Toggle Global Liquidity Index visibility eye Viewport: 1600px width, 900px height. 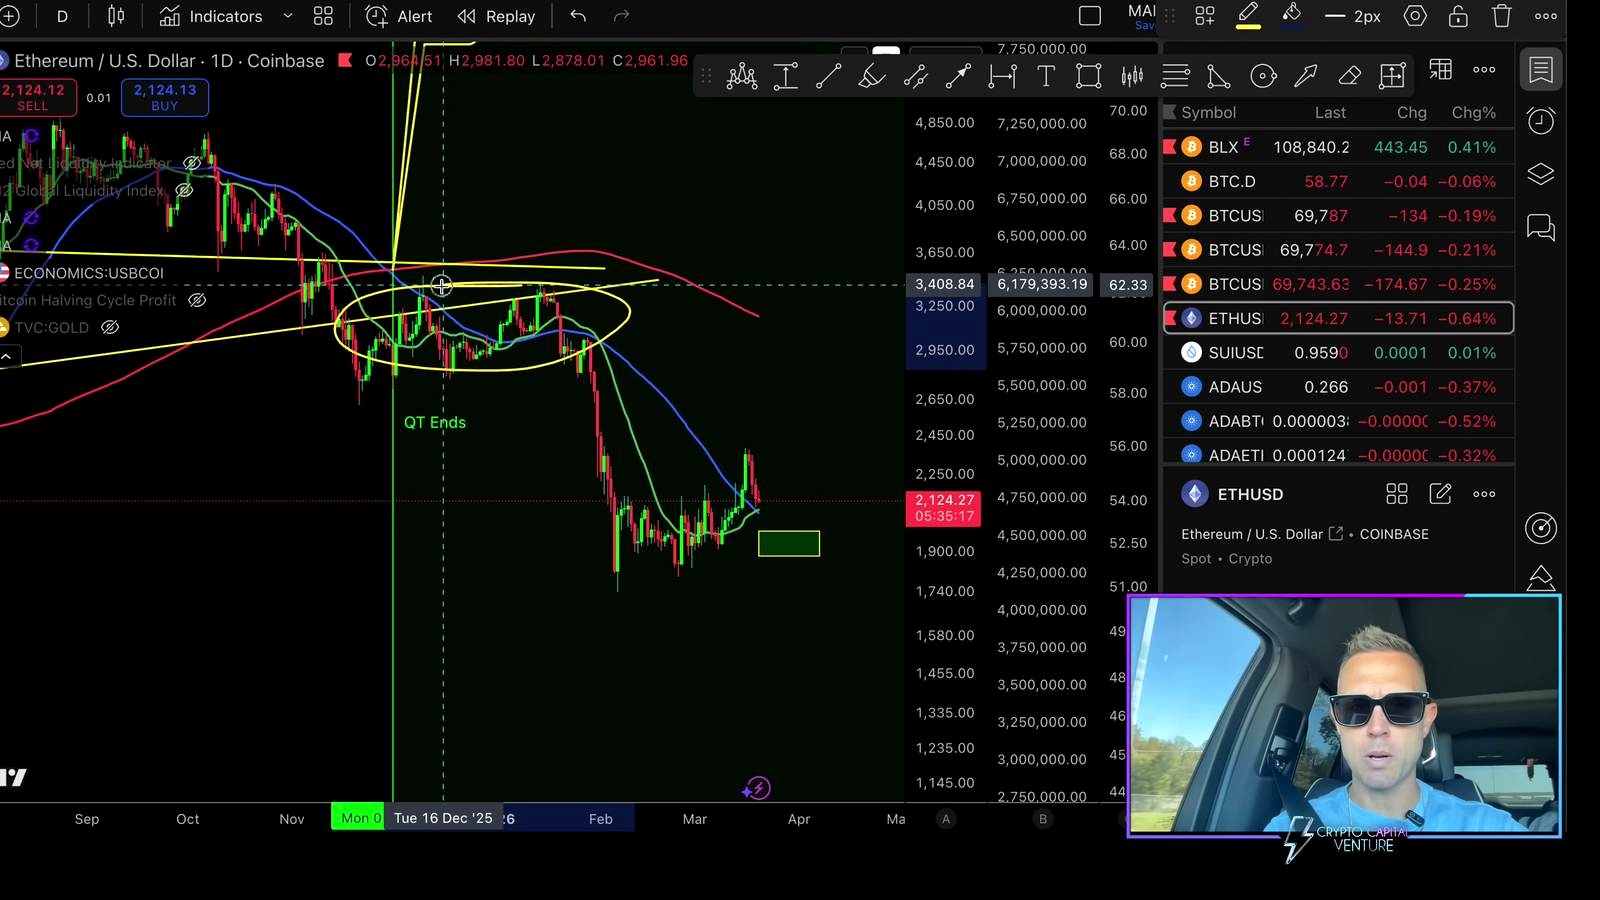[184, 190]
